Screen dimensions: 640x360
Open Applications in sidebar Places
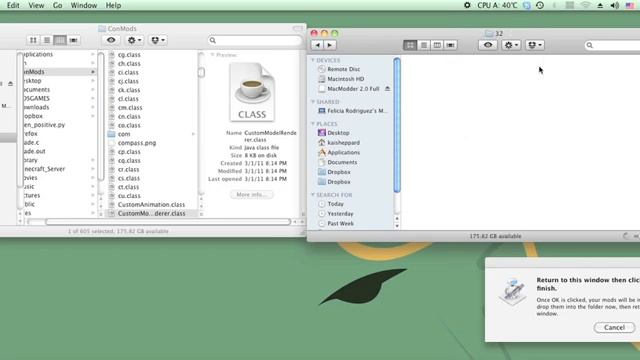tap(344, 152)
